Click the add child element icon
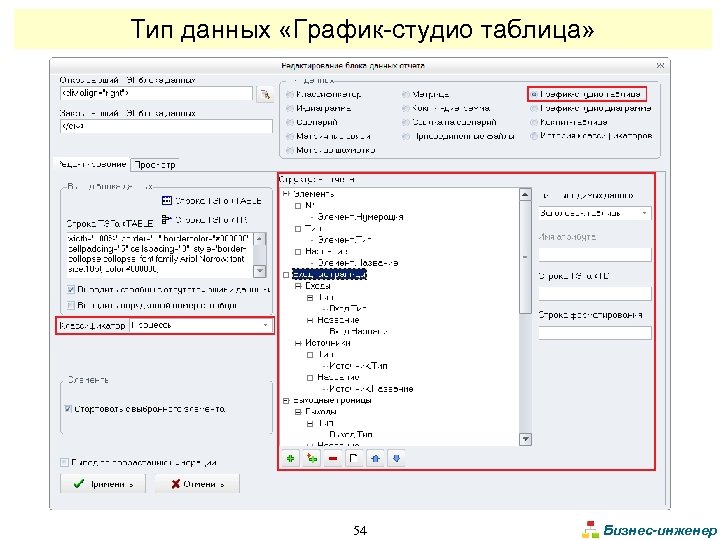720x540 pixels. pos(312,458)
